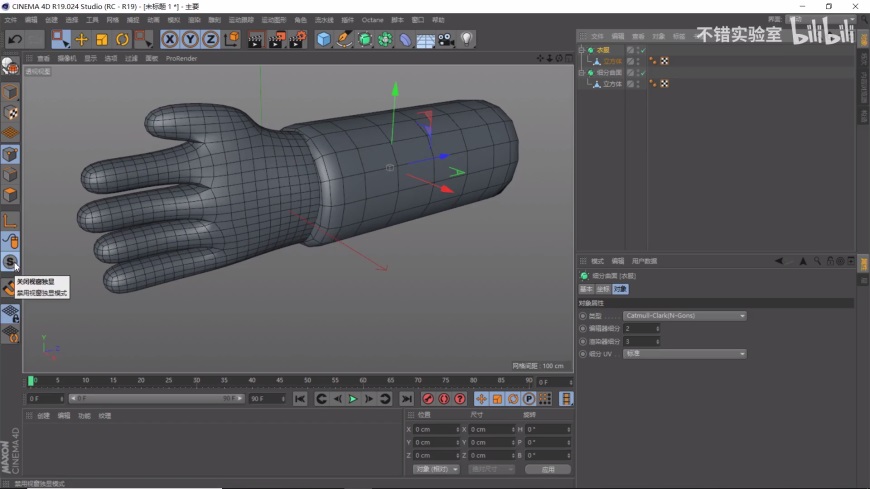Toggle the layer square of 衣服 object
The height and width of the screenshot is (489, 870).
[x=630, y=49]
